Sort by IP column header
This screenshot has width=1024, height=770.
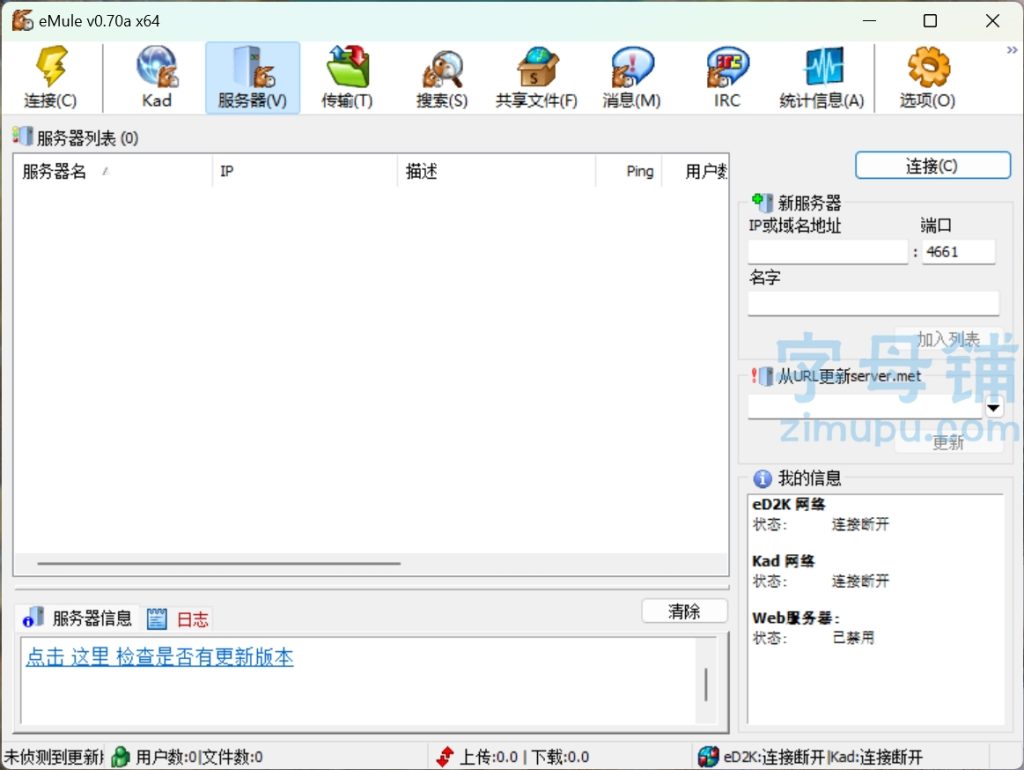point(305,171)
